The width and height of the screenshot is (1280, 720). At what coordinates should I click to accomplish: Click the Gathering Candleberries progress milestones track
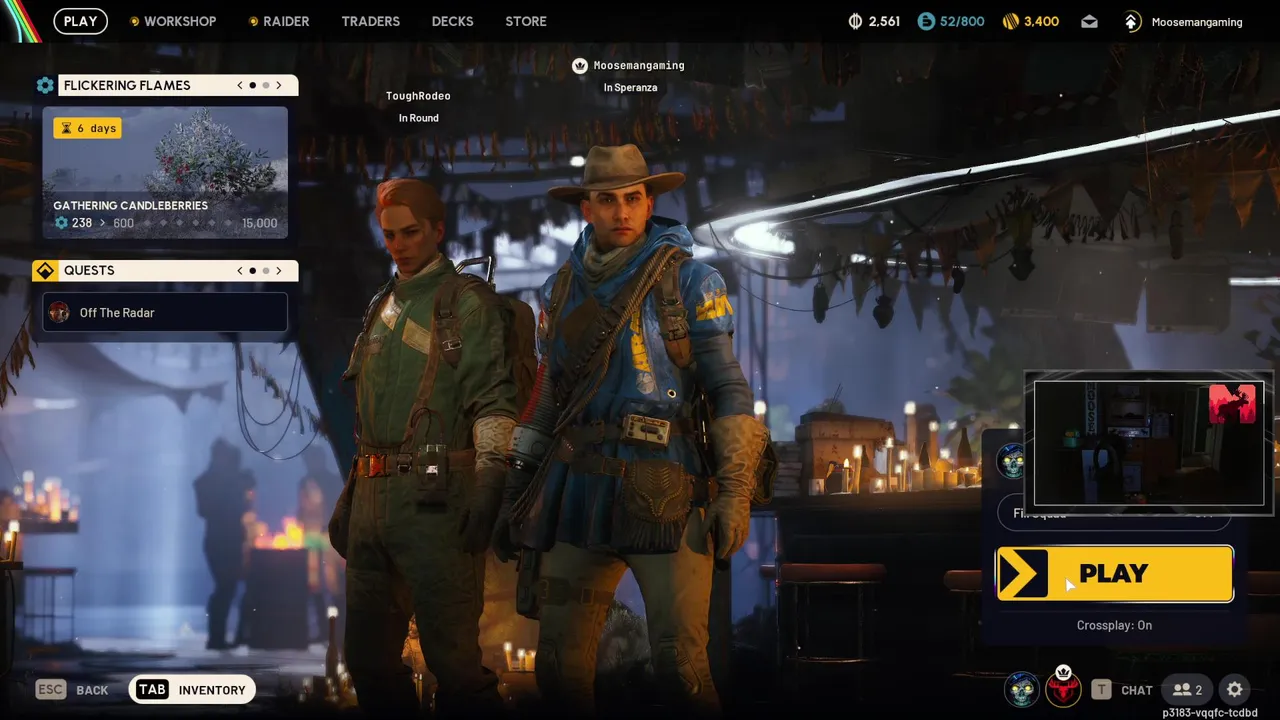click(x=187, y=223)
